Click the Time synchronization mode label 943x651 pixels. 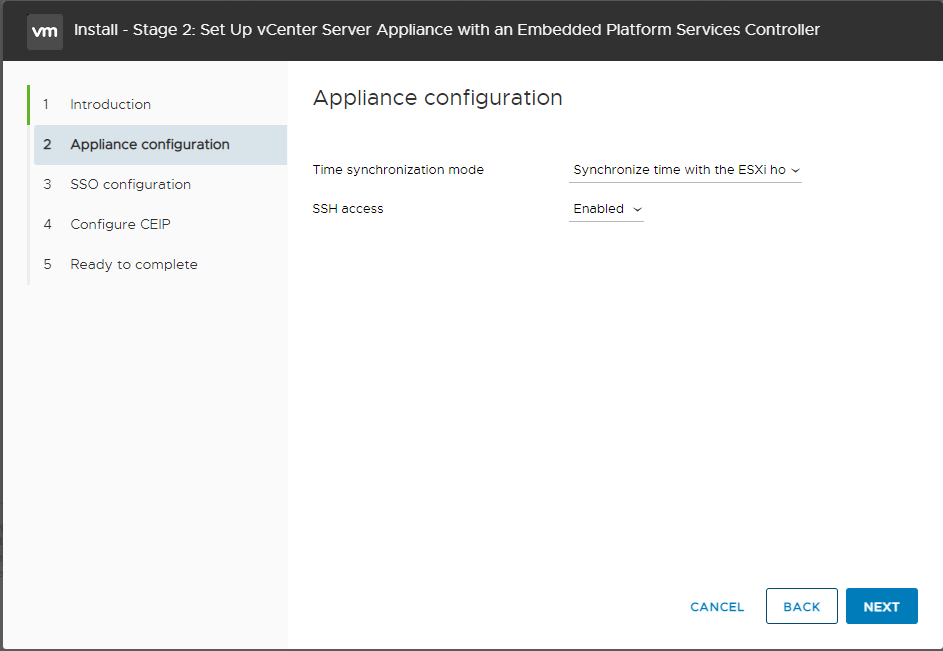pos(398,170)
